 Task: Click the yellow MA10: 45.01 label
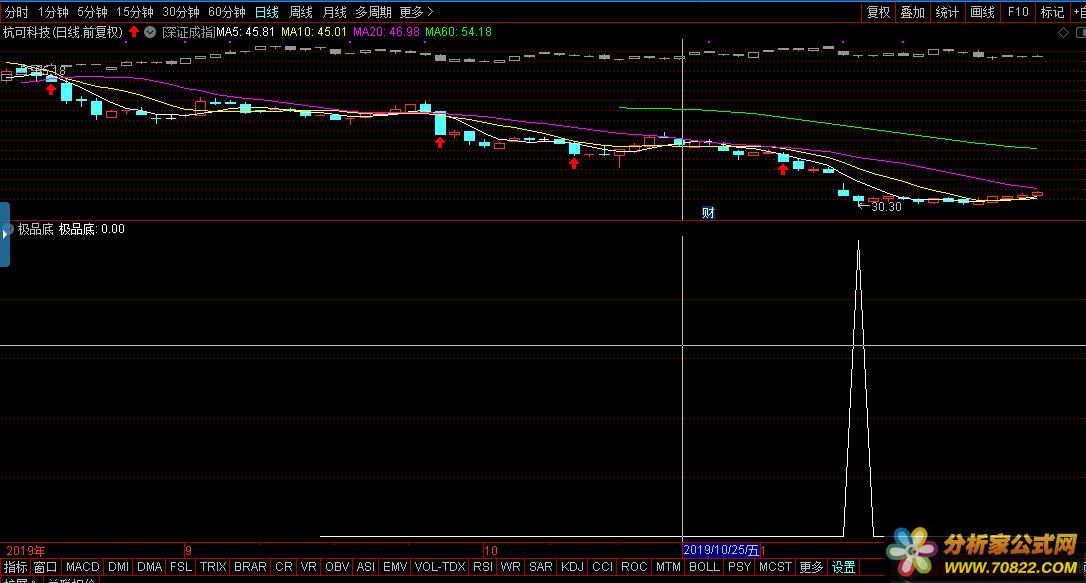tap(314, 32)
